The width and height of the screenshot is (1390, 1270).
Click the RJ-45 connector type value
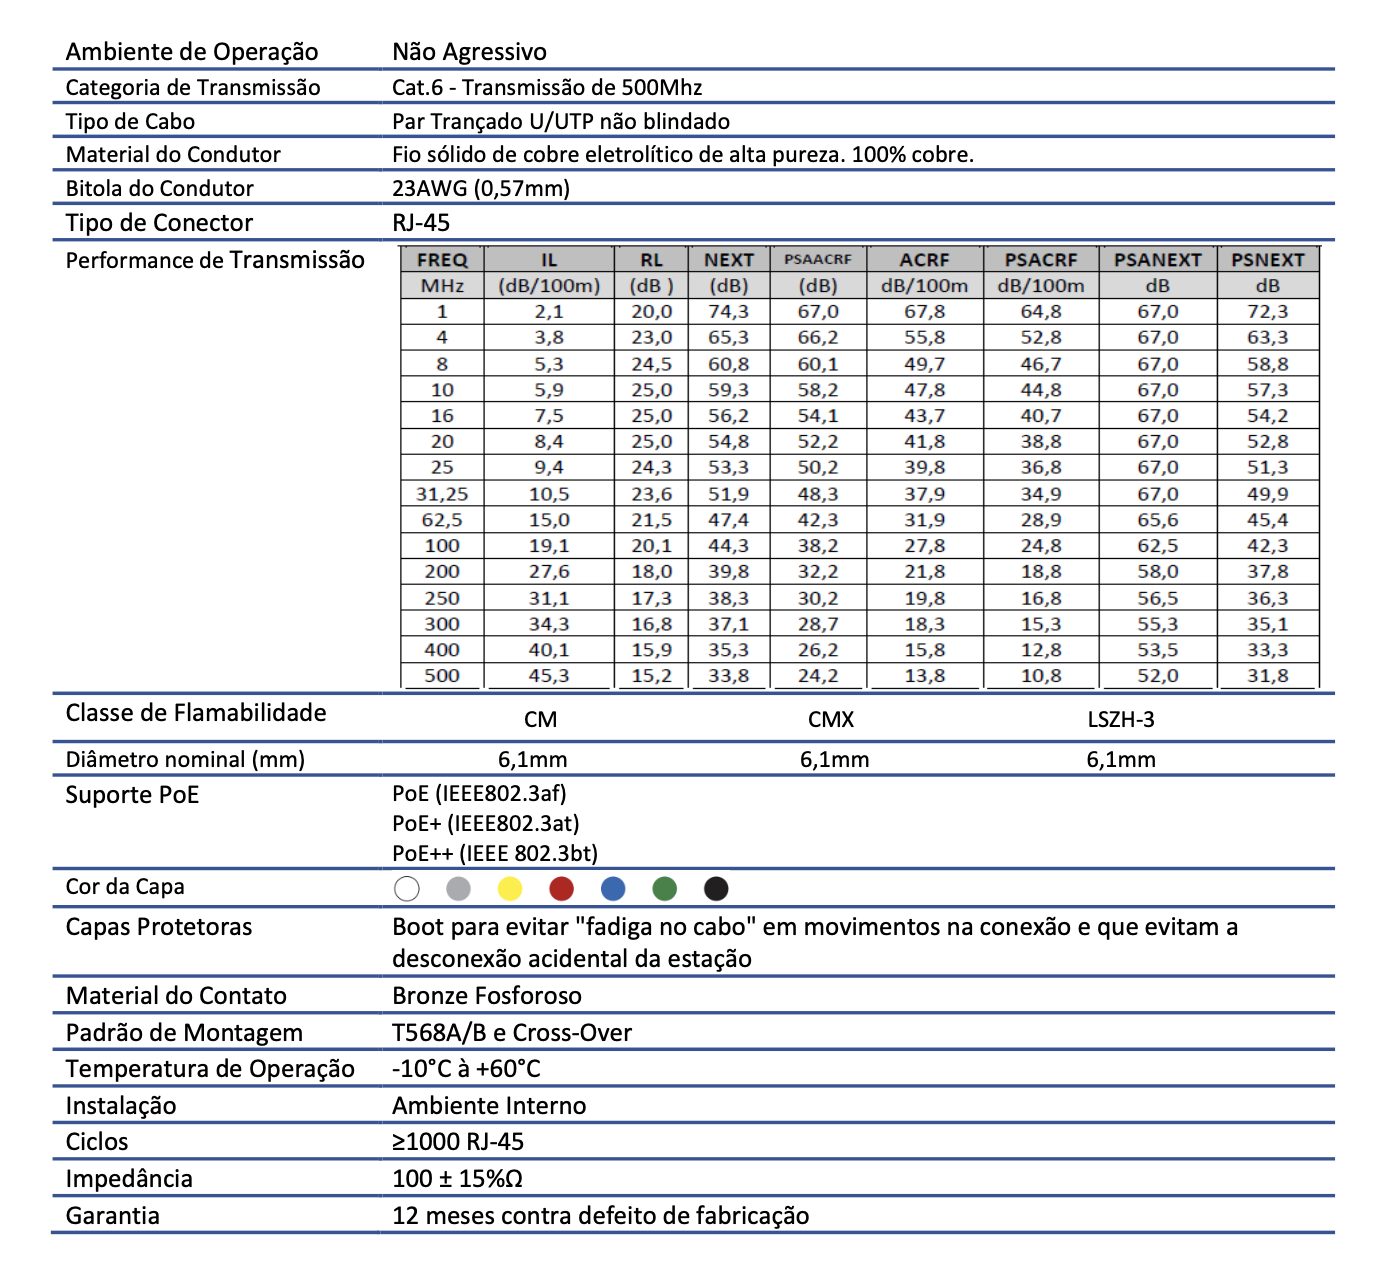point(421,223)
